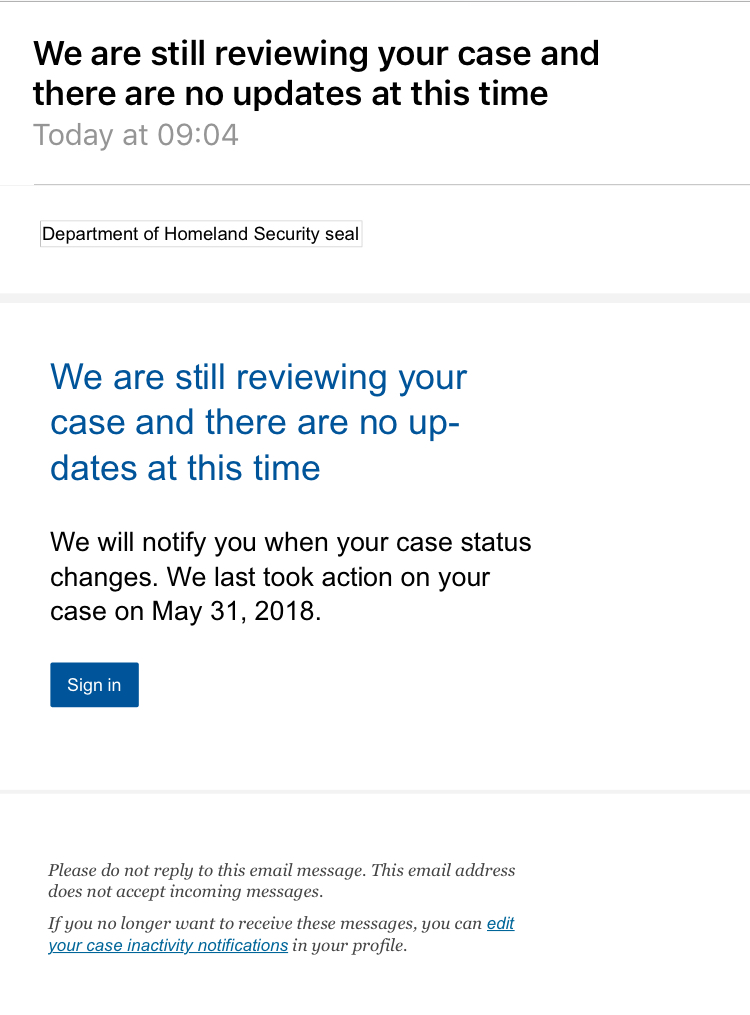Image resolution: width=750 pixels, height=1015 pixels.
Task: Click 'does not accept incoming messages' text
Action: (x=185, y=891)
